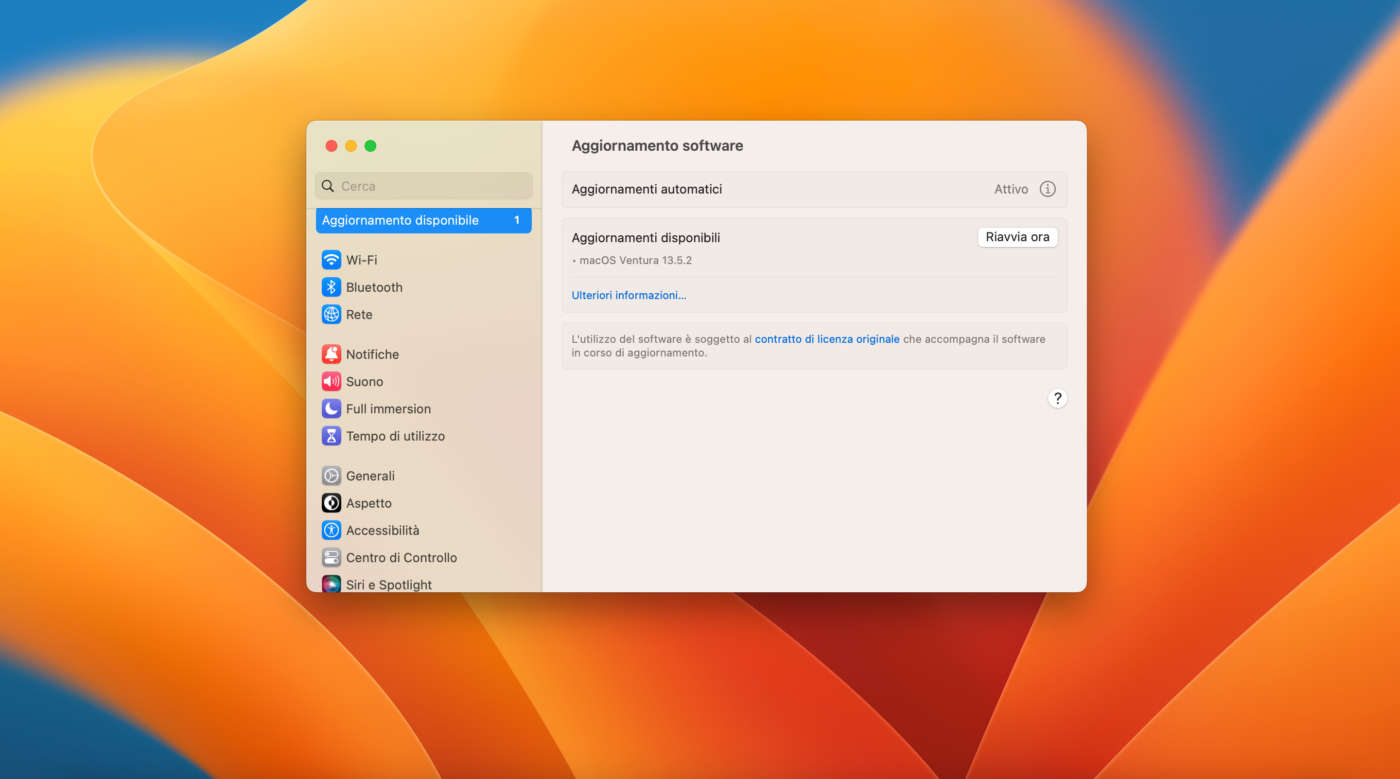Open Centro di Controllo pane
This screenshot has height=779, width=1400.
click(x=401, y=558)
